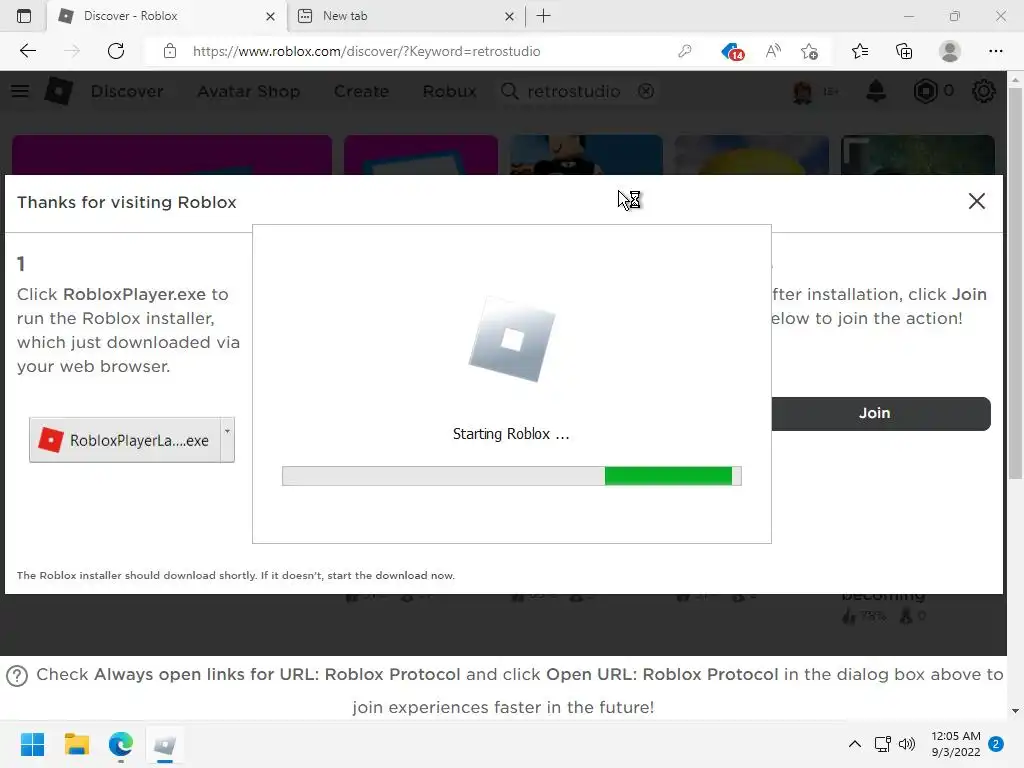Screen dimensions: 1024x768
Task: Open Microsoft Edge from the taskbar
Action: point(121,744)
